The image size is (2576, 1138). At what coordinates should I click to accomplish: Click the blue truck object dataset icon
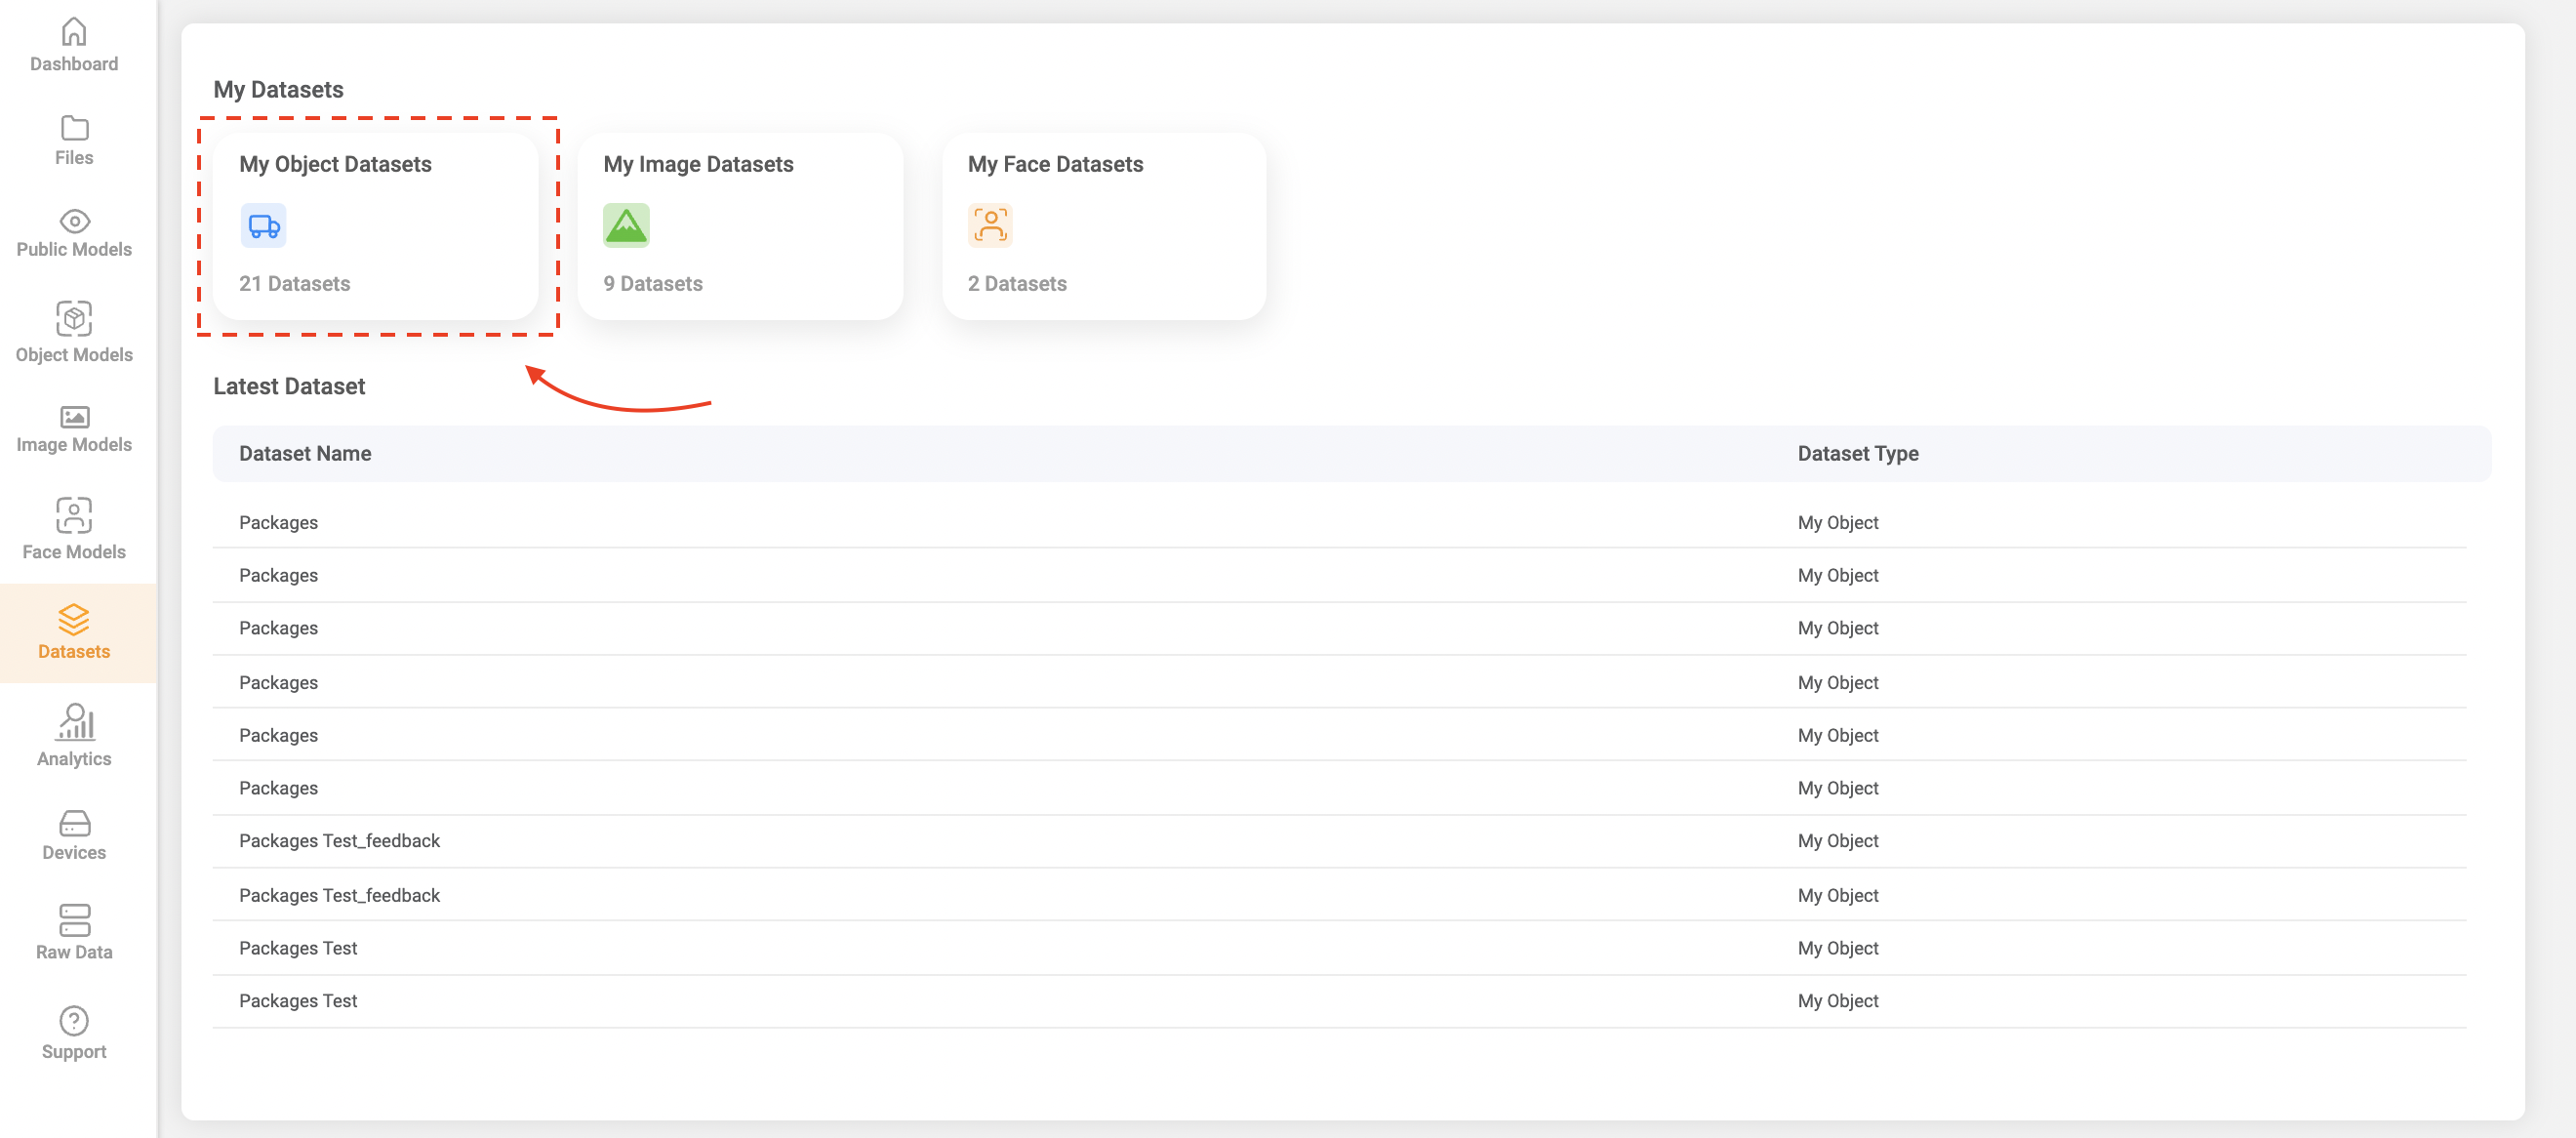[x=263, y=226]
